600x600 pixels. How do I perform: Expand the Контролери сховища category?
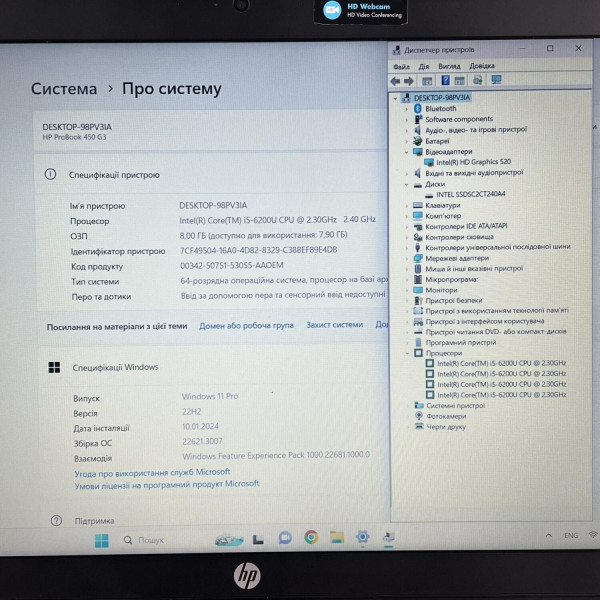[406, 237]
